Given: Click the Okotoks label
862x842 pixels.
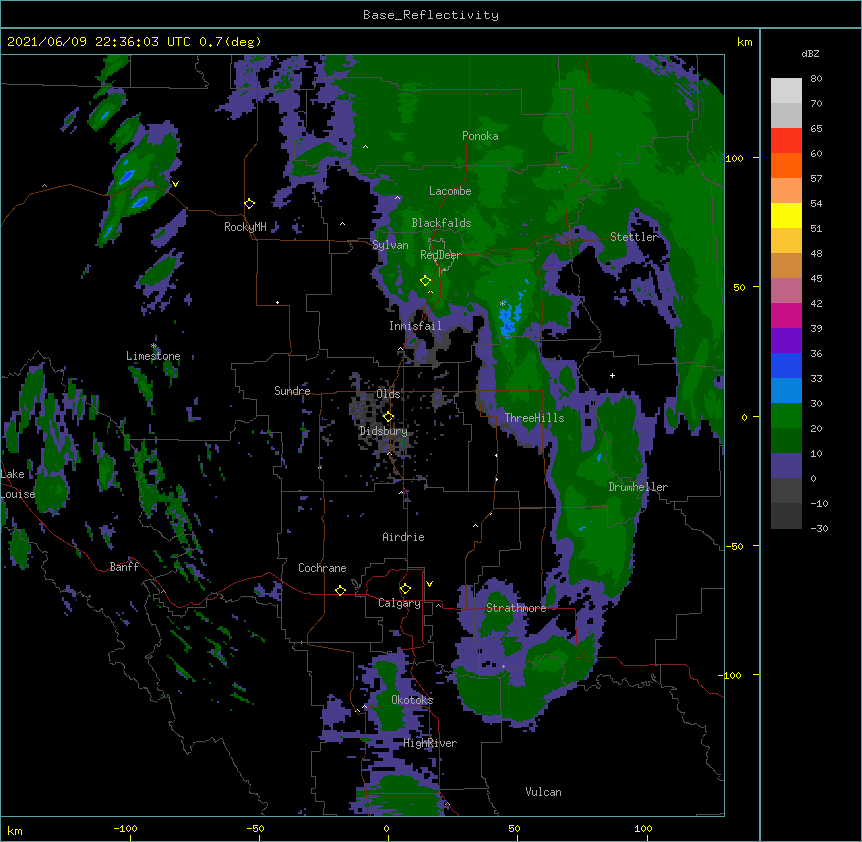Looking at the screenshot, I should click(x=412, y=700).
